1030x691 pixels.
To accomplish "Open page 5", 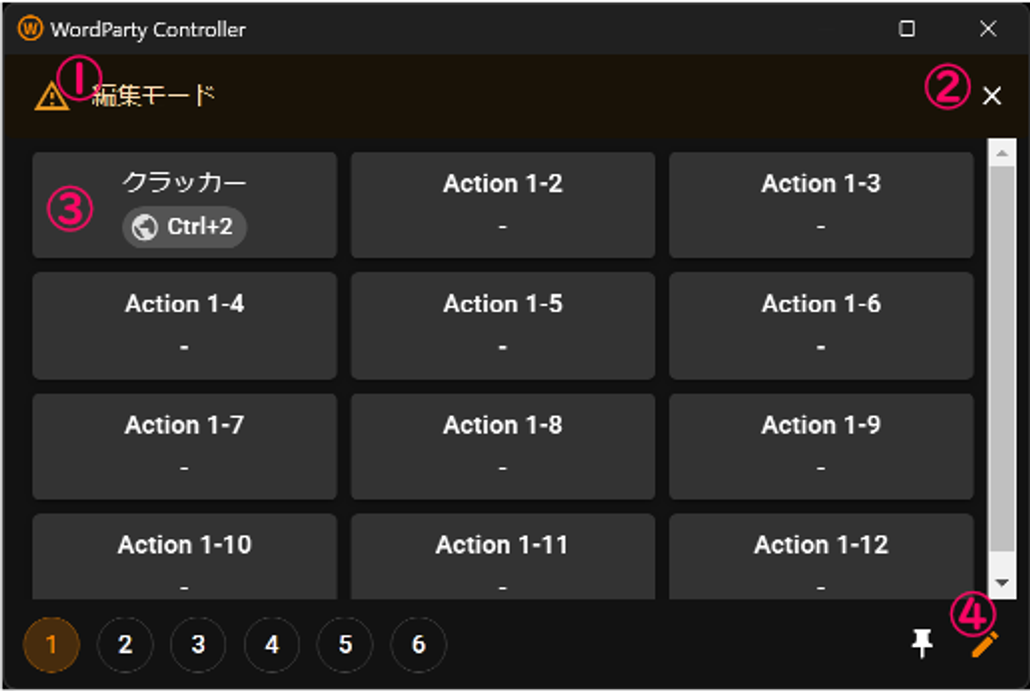I will pyautogui.click(x=345, y=645).
